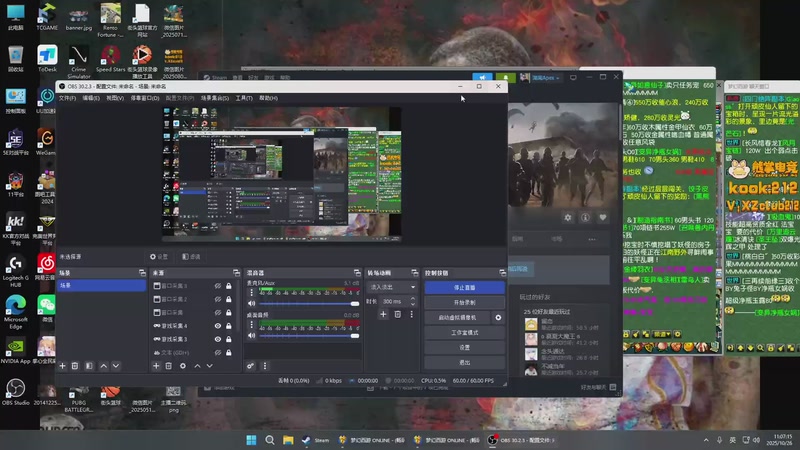The image size is (800, 450).
Task: Open the 视图(V) menu in OBS
Action: pos(115,98)
